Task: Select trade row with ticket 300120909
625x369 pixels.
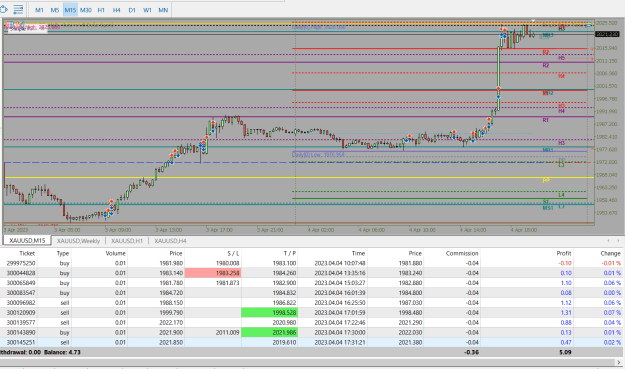Action: (311, 313)
